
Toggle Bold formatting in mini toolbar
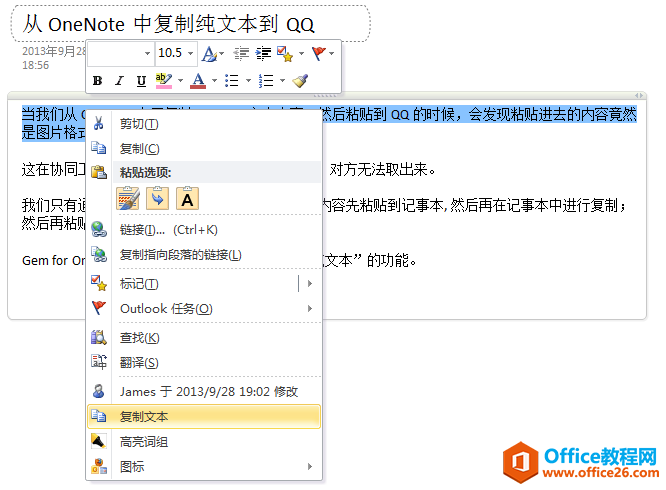97,81
